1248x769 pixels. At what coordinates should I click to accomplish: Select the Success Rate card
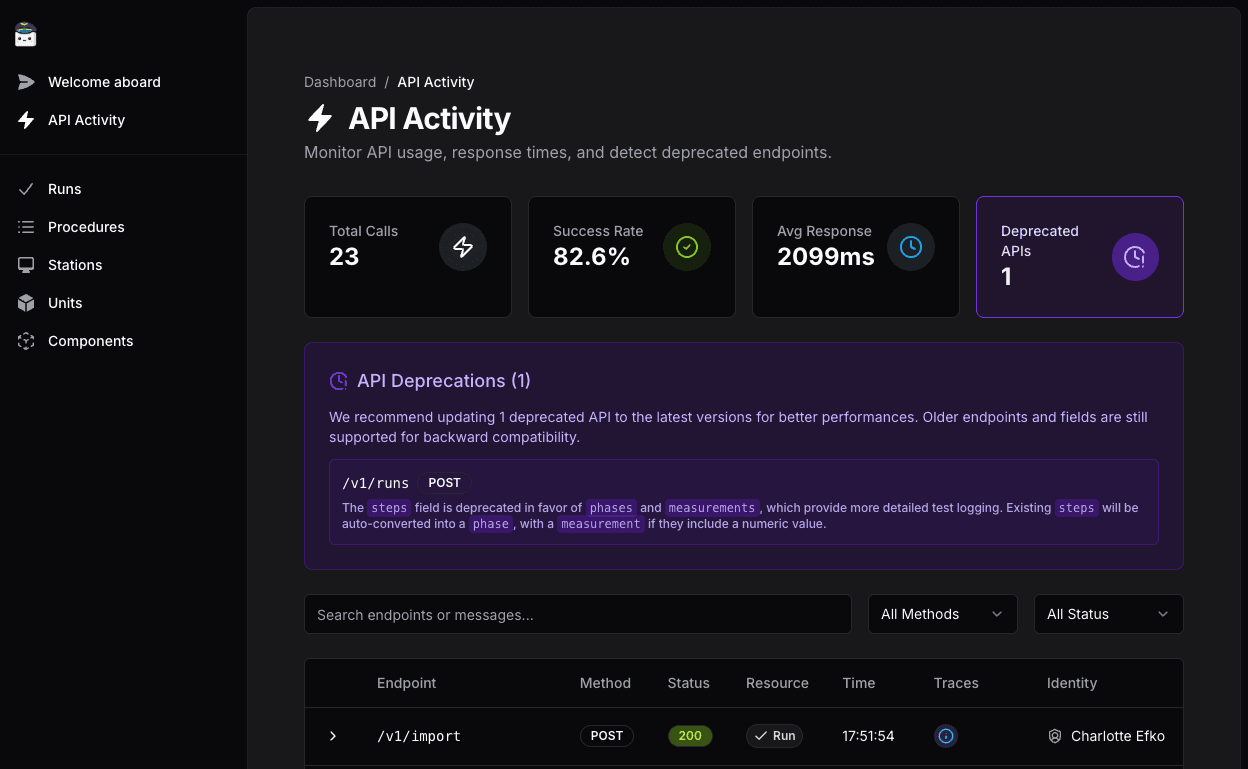pyautogui.click(x=632, y=257)
